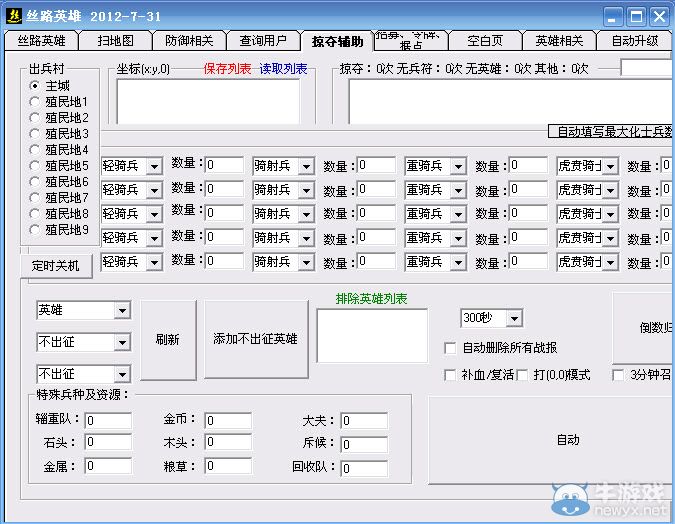Click the 回收队 input field
Screen dimensions: 675x524
coord(364,468)
